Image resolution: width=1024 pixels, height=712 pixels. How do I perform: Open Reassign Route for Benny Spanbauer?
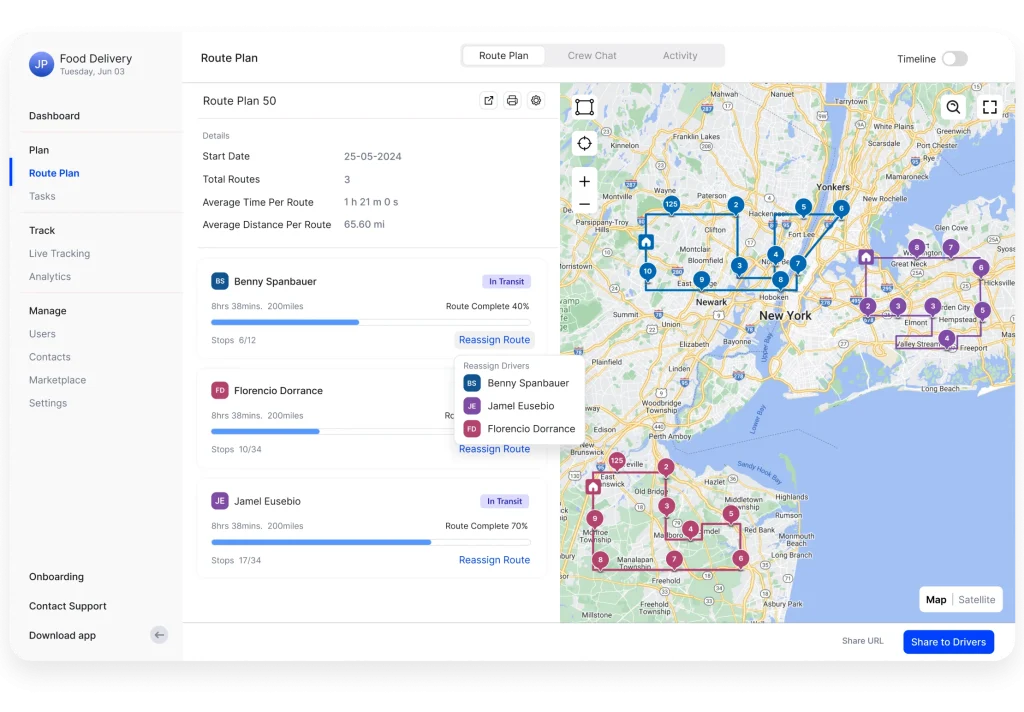click(494, 340)
